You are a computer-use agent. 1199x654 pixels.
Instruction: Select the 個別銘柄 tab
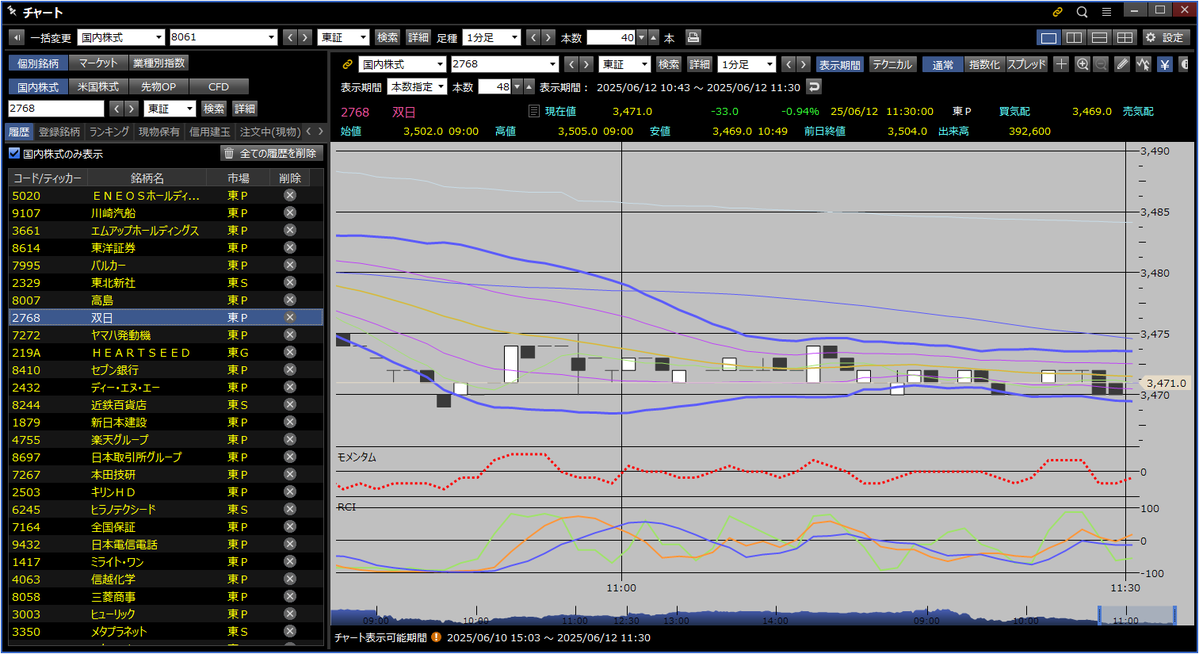coord(38,63)
